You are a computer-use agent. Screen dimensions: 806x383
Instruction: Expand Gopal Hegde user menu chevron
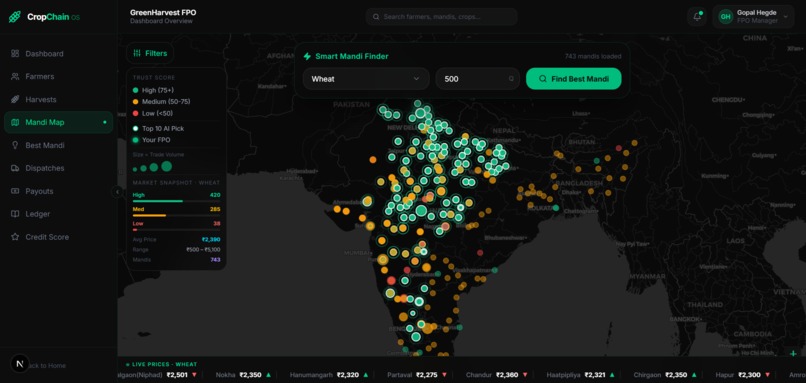[x=785, y=17]
